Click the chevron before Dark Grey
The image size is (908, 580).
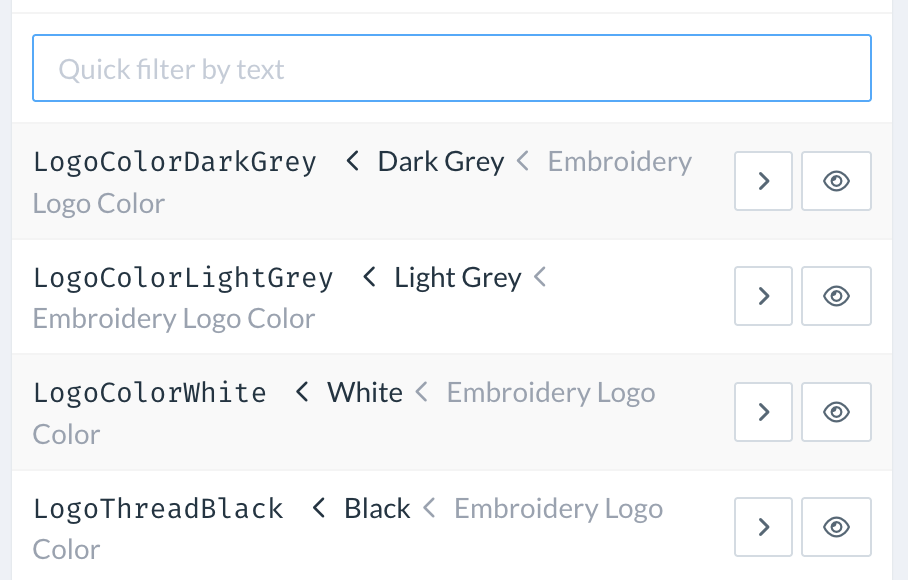(x=352, y=161)
